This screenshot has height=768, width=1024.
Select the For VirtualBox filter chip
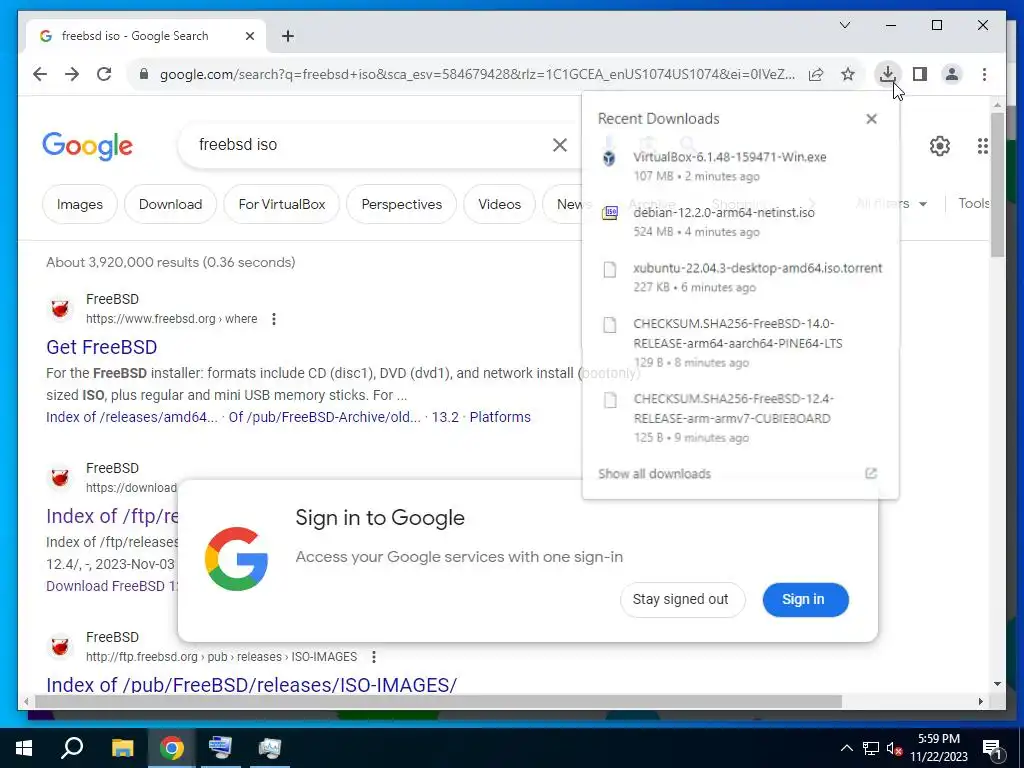coord(281,204)
